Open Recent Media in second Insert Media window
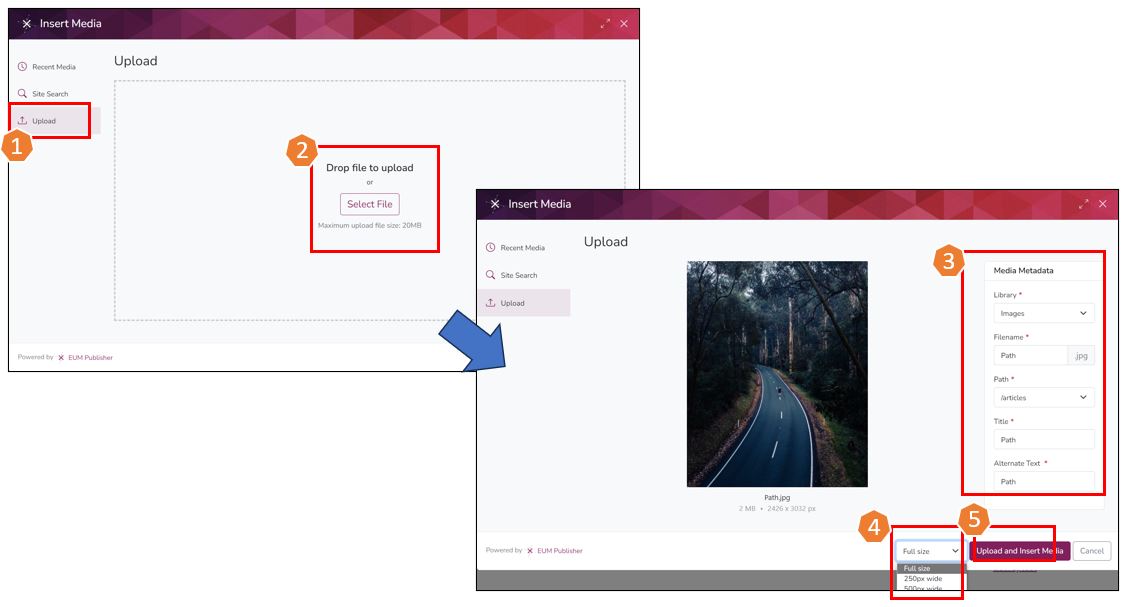 coord(523,248)
